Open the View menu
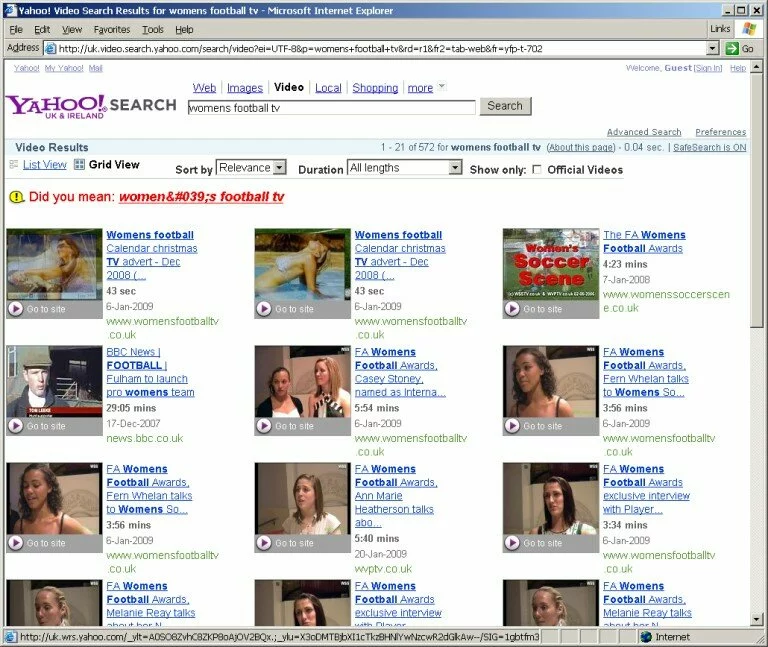Image resolution: width=768 pixels, height=647 pixels. [x=72, y=29]
